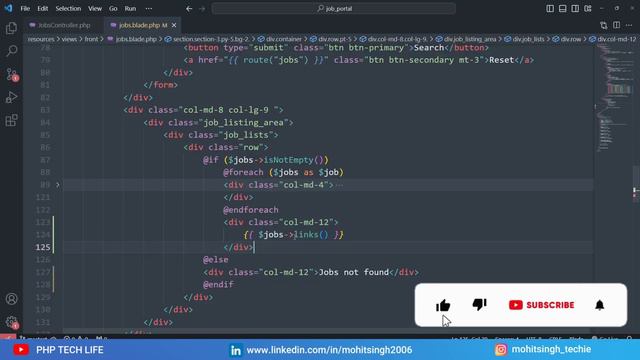
Task: Close the jobs.blade.php tab
Action: coord(174,25)
